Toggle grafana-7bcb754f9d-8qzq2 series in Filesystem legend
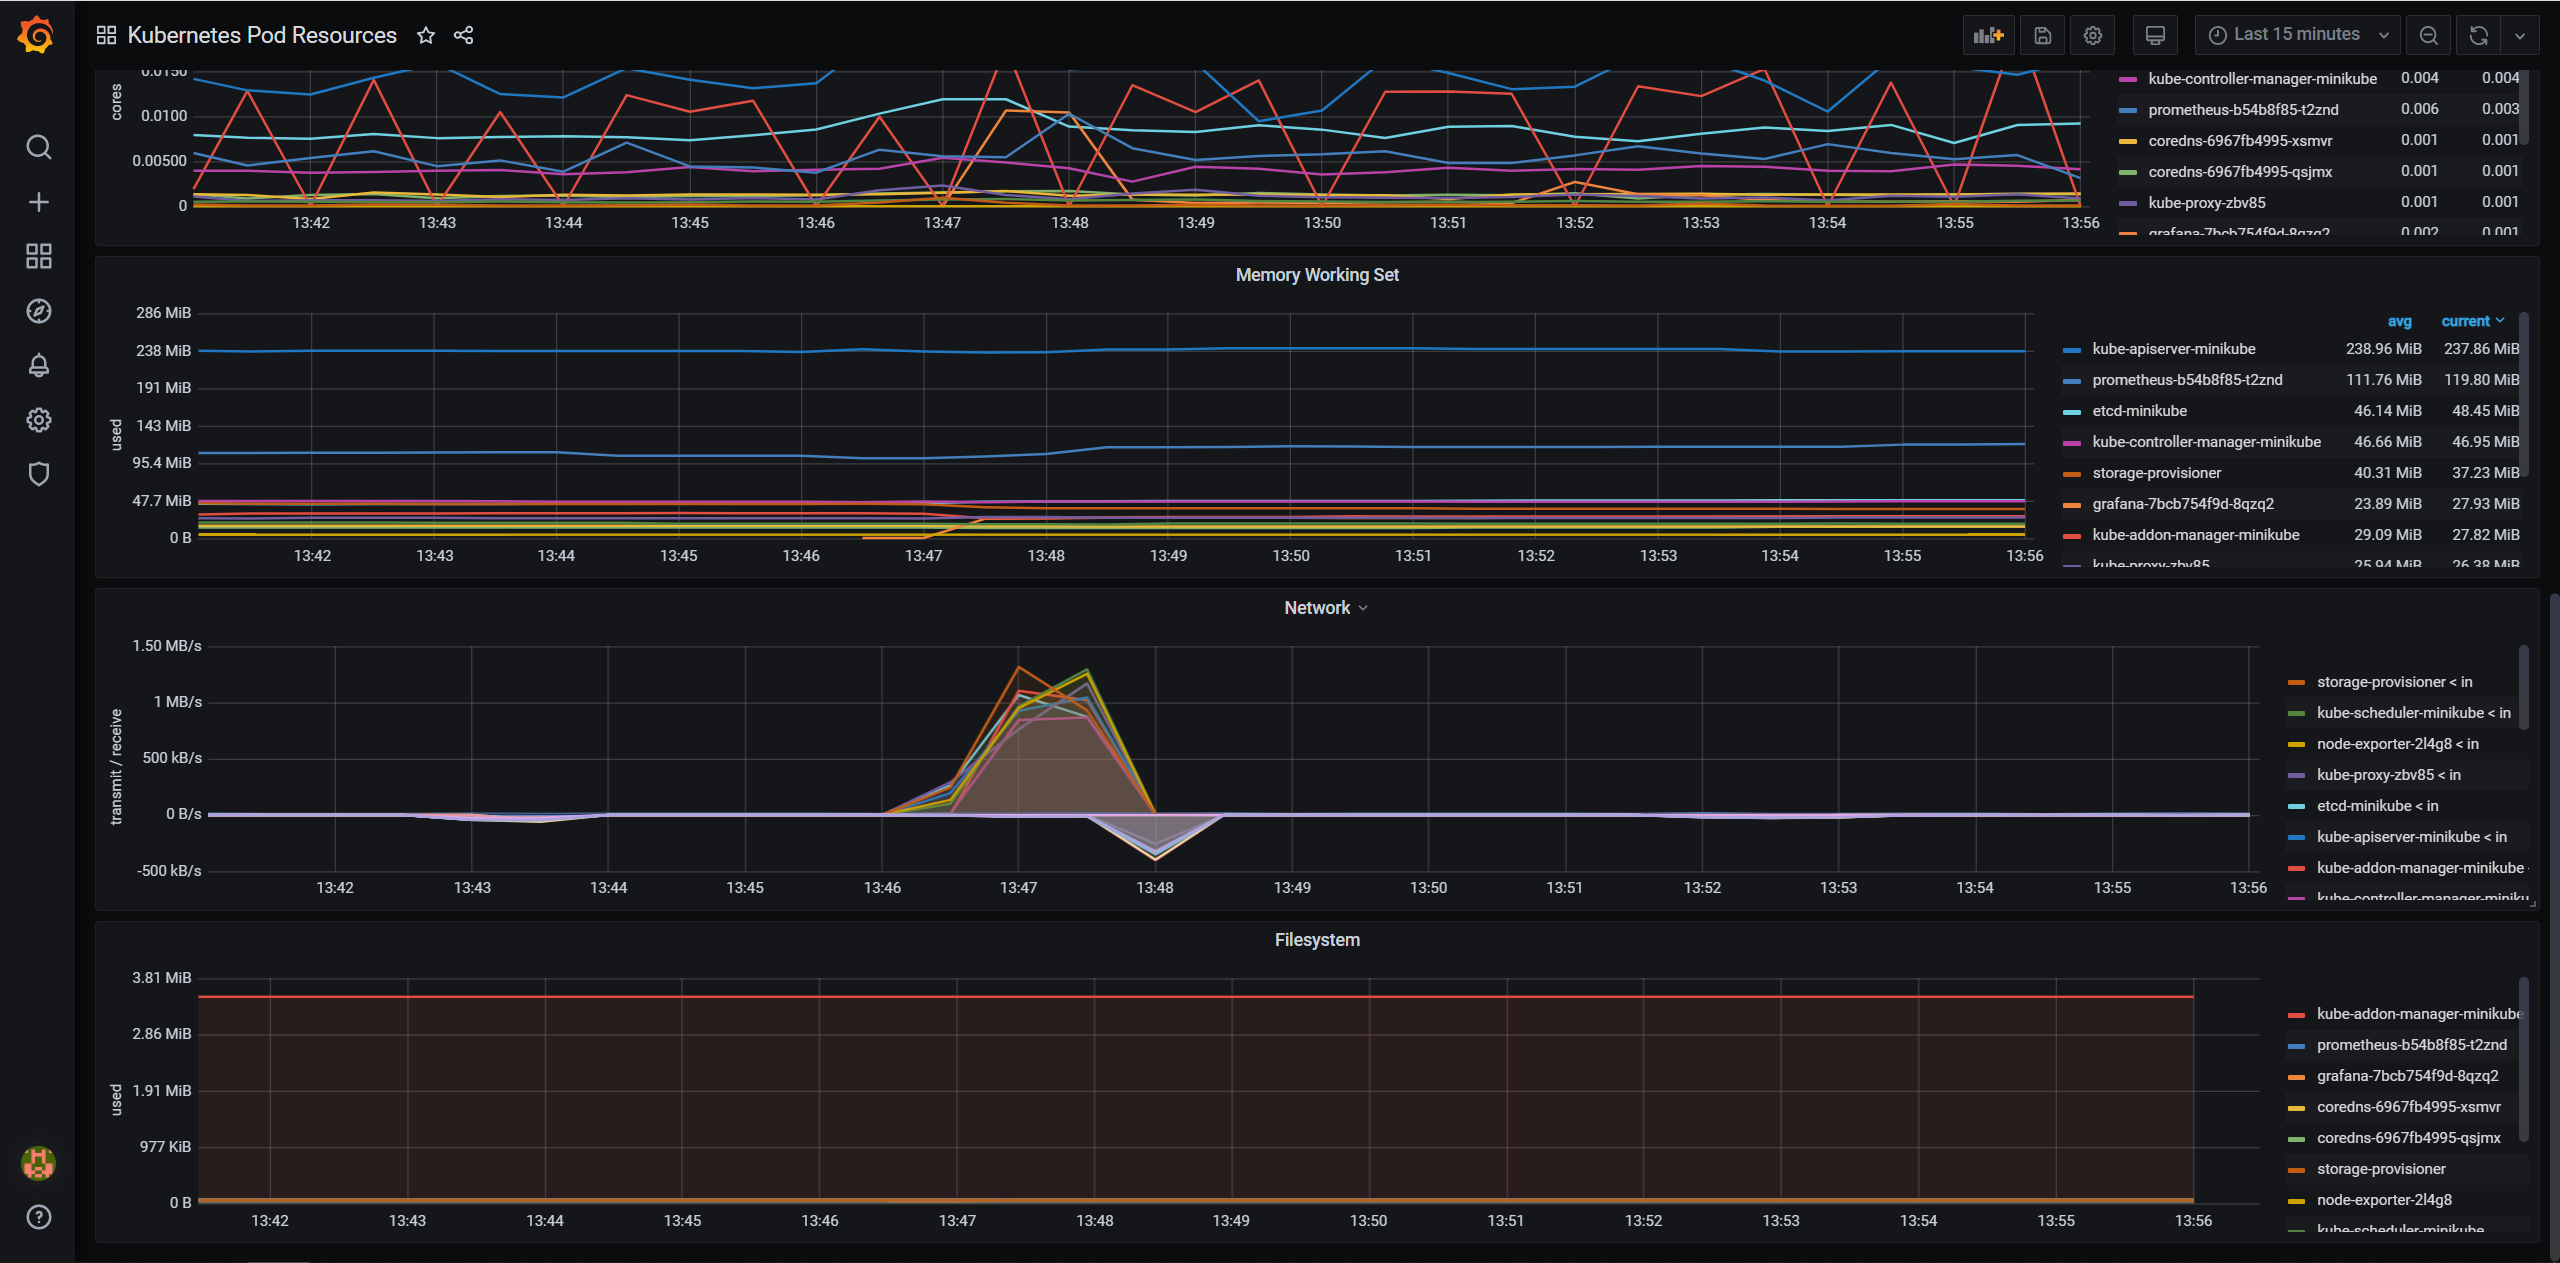 [x=2407, y=1076]
